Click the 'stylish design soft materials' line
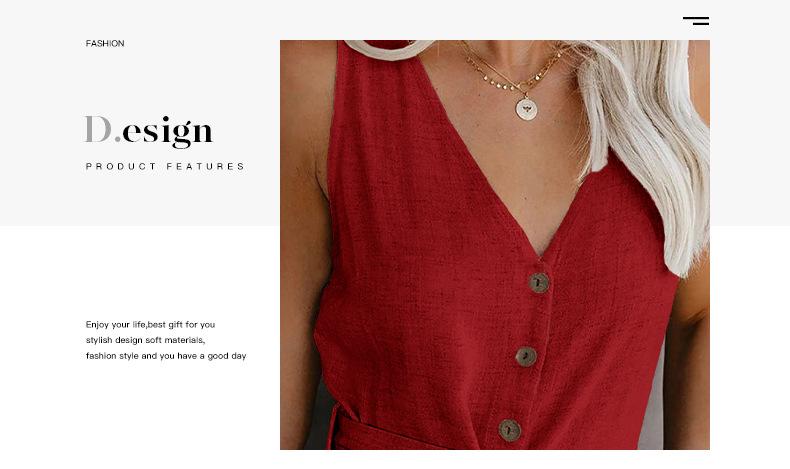The width and height of the screenshot is (790, 469). coord(145,340)
